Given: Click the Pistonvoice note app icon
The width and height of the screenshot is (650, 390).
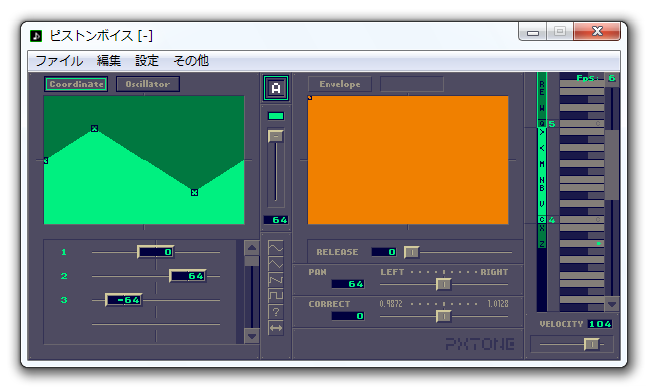Looking at the screenshot, I should [36, 36].
